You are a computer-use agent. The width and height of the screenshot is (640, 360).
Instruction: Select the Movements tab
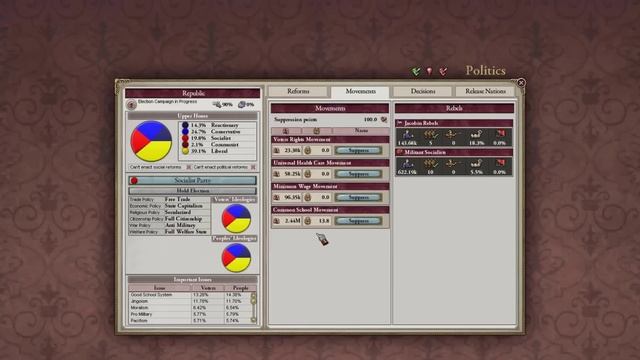click(x=360, y=91)
